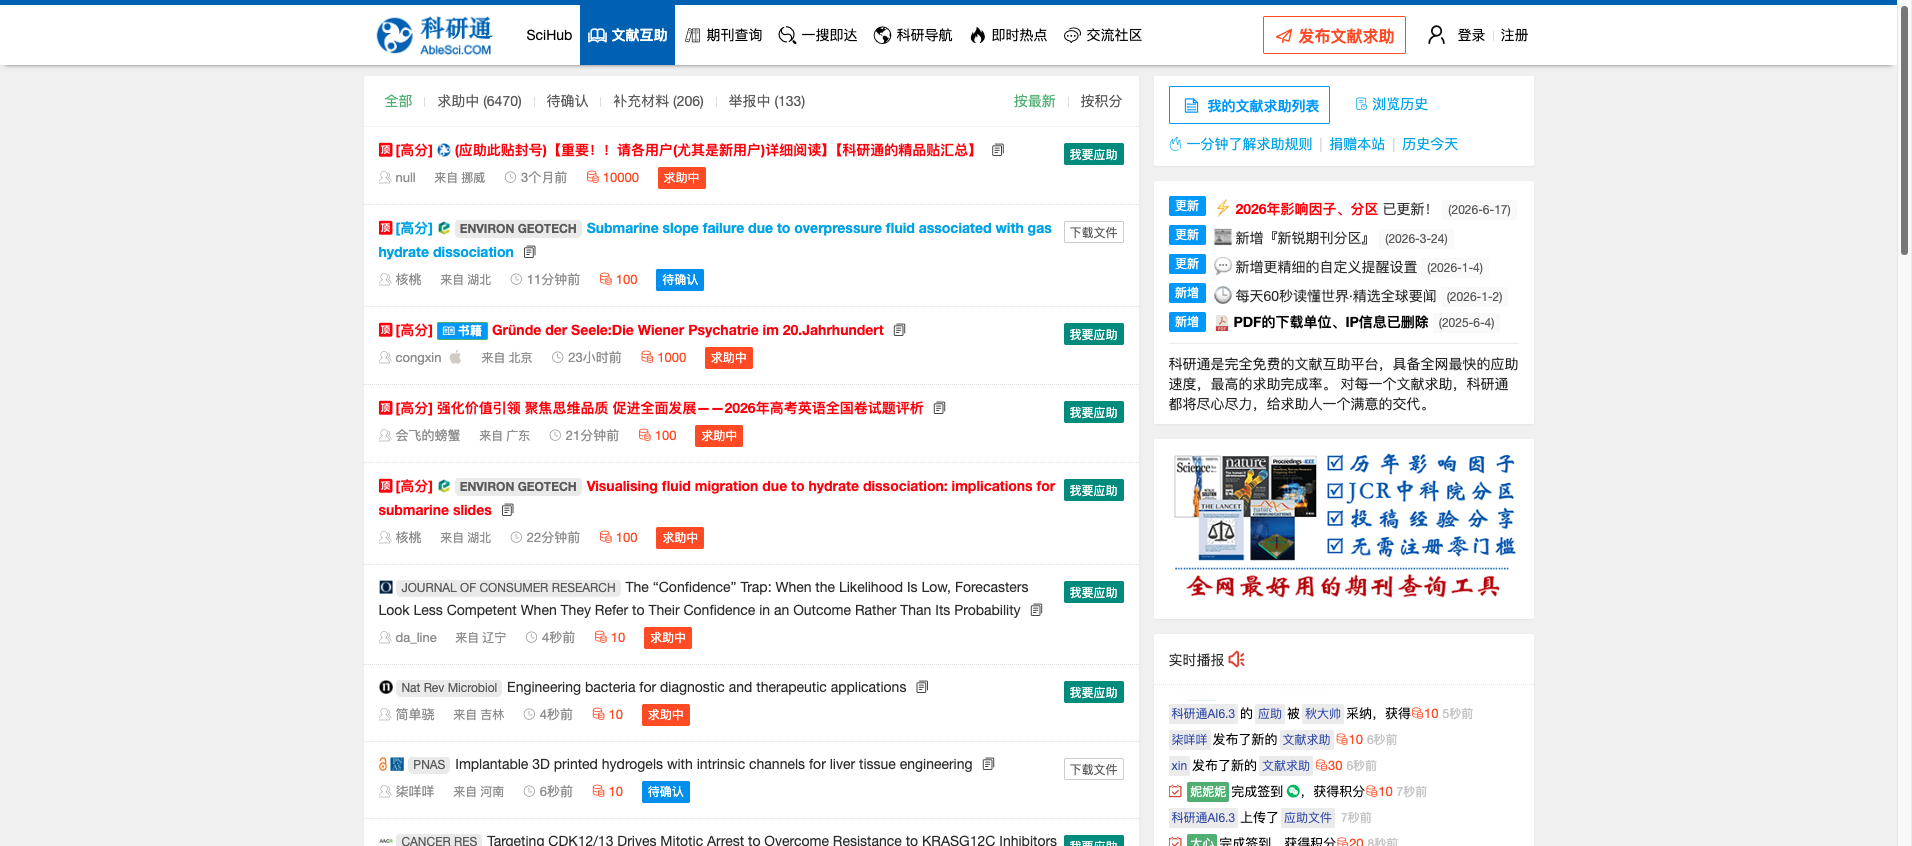Click the copy icon after Engineering bacteria title
Viewport: 1912px width, 846px height.
[x=922, y=687]
